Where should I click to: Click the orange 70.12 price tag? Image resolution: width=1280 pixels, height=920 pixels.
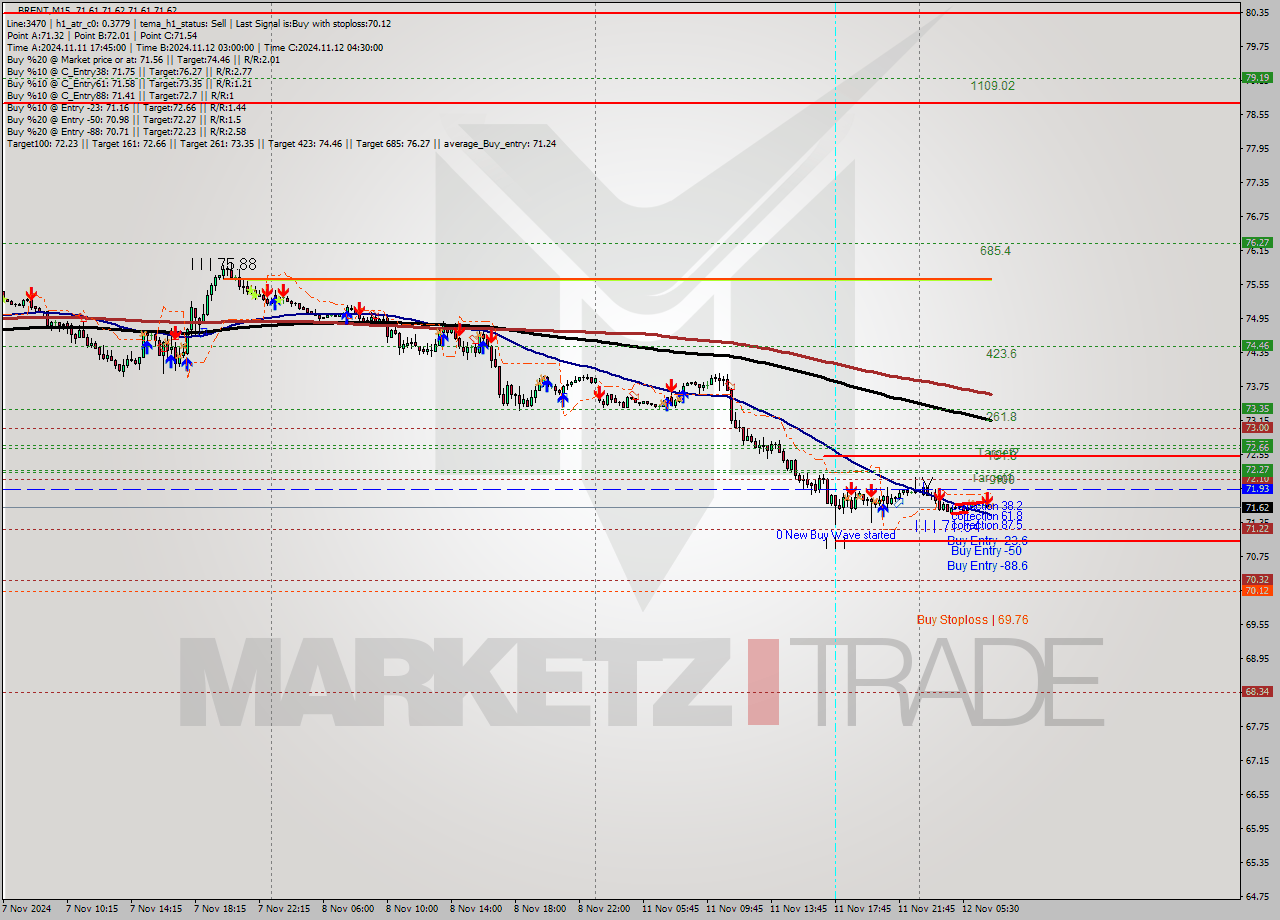click(1257, 590)
